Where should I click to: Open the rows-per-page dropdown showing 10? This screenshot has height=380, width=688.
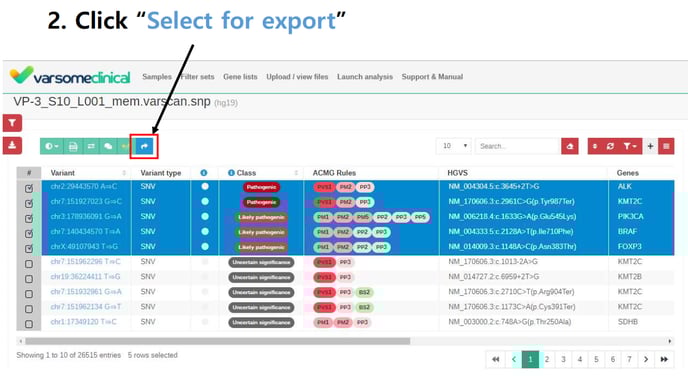[x=454, y=146]
